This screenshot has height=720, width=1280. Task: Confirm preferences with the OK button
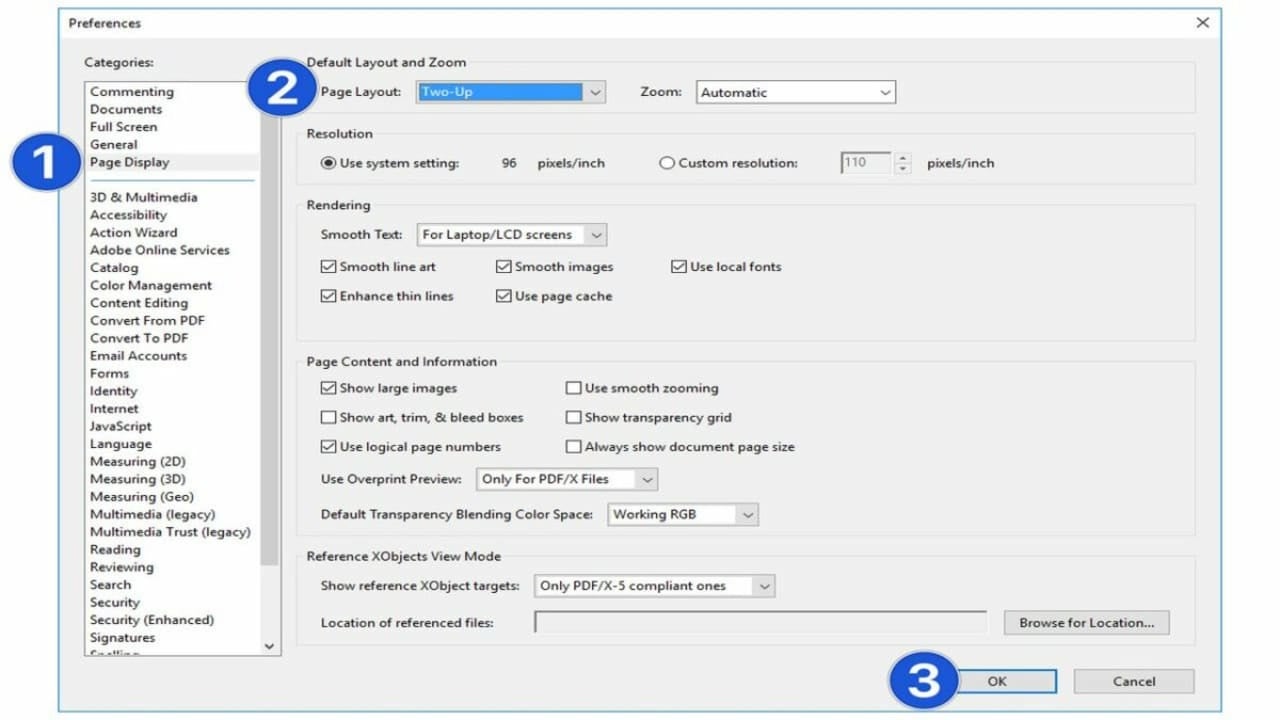[997, 681]
